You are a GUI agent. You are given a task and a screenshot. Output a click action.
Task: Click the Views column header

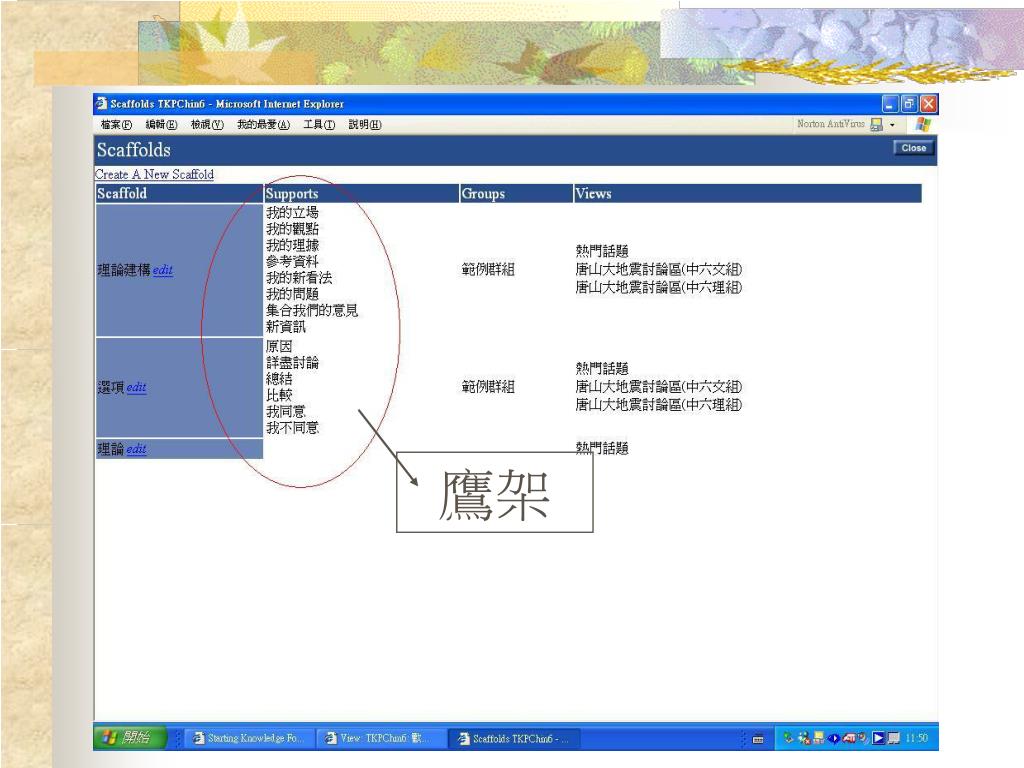[x=747, y=193]
